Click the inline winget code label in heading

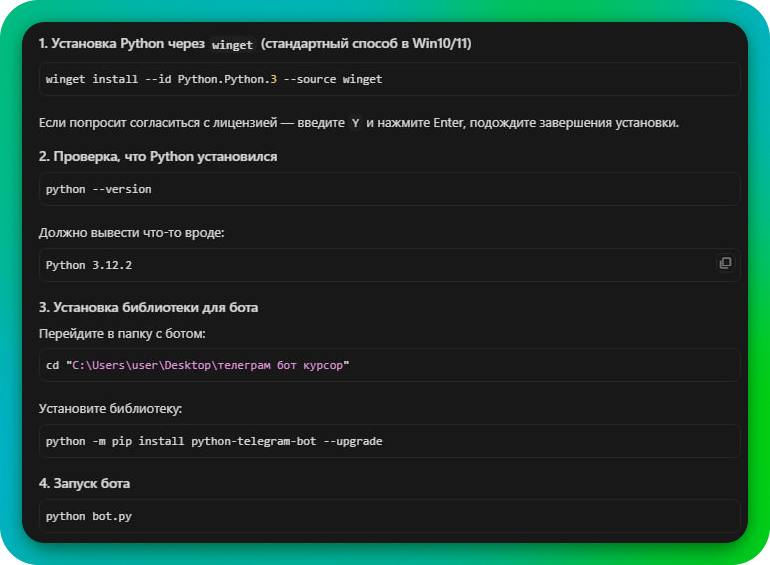click(x=232, y=45)
